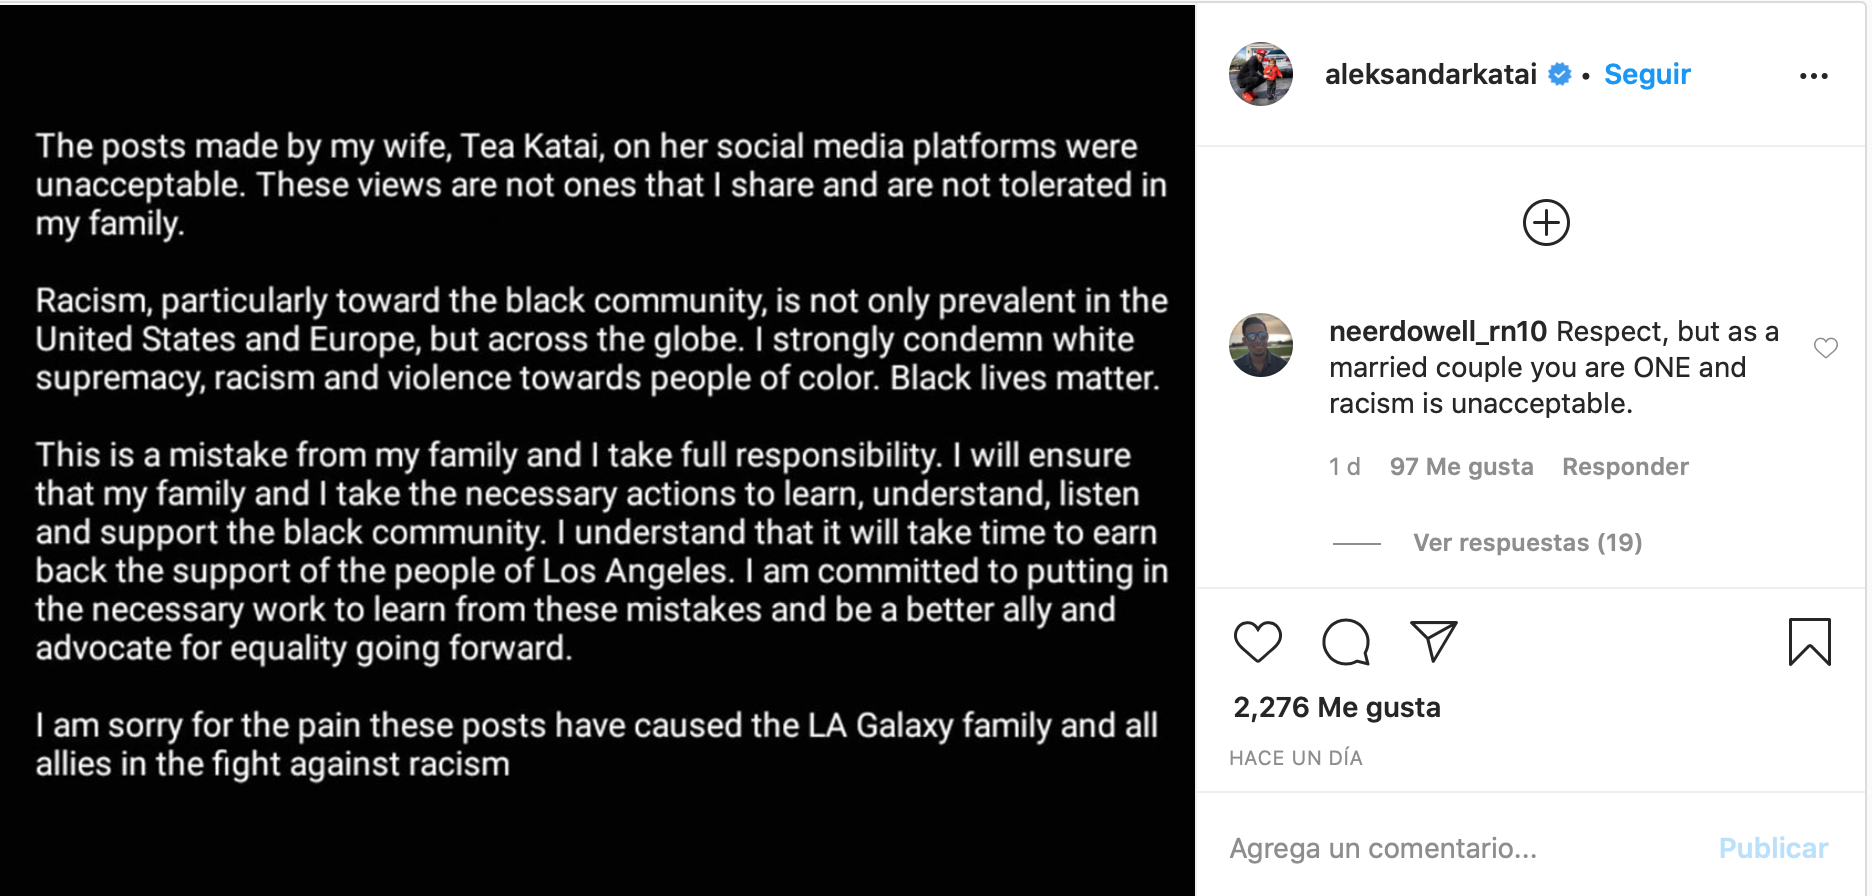The height and width of the screenshot is (896, 1872).
Task: Expand Ver respuestas (19) replies
Action: coord(1526,543)
